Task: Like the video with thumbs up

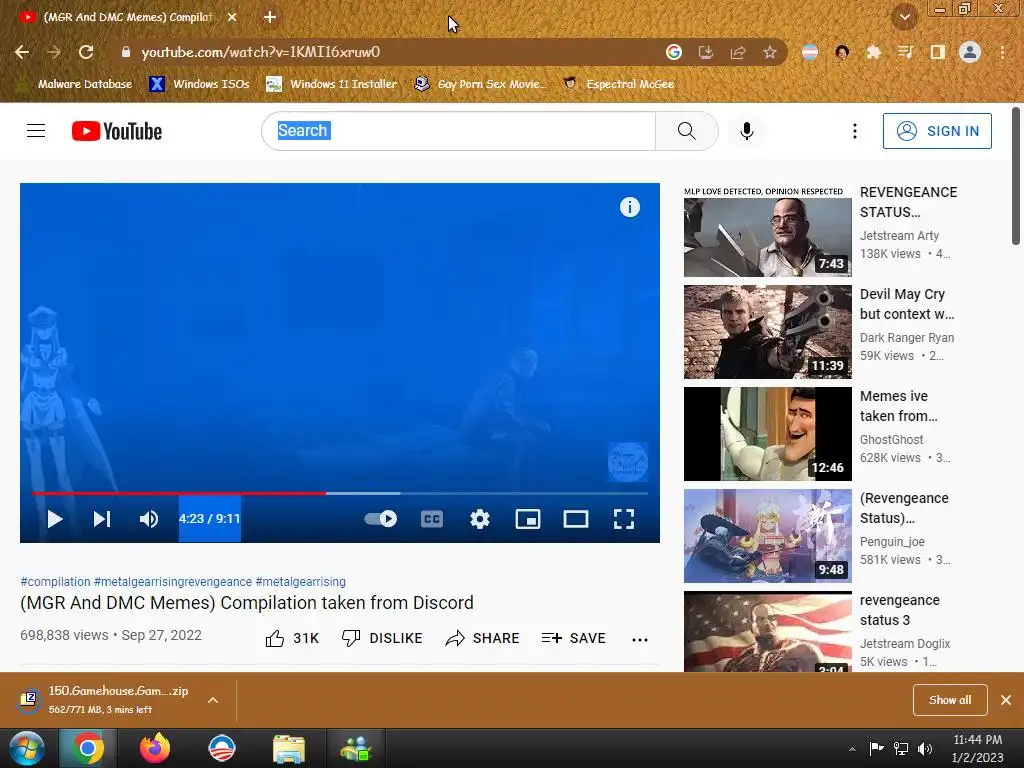Action: click(292, 638)
